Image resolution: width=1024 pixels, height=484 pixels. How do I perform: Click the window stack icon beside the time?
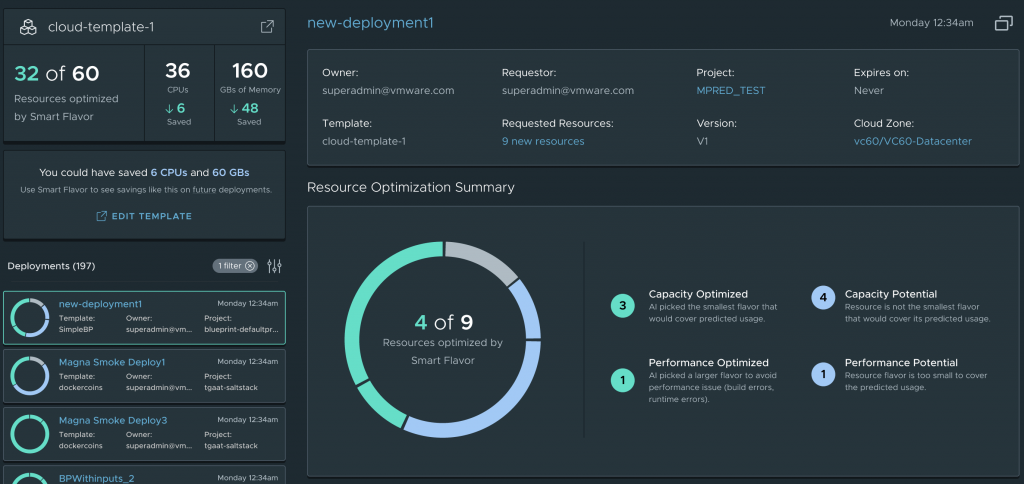[1003, 23]
